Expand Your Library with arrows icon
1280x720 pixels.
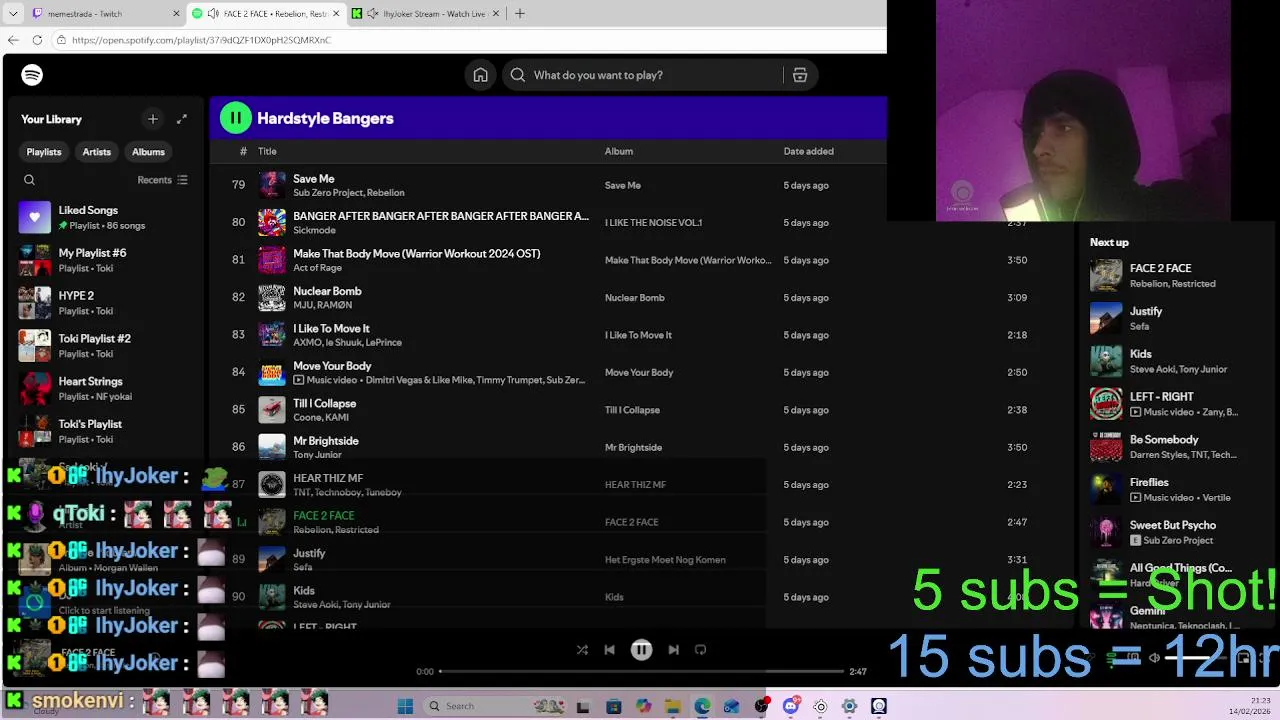click(x=182, y=119)
